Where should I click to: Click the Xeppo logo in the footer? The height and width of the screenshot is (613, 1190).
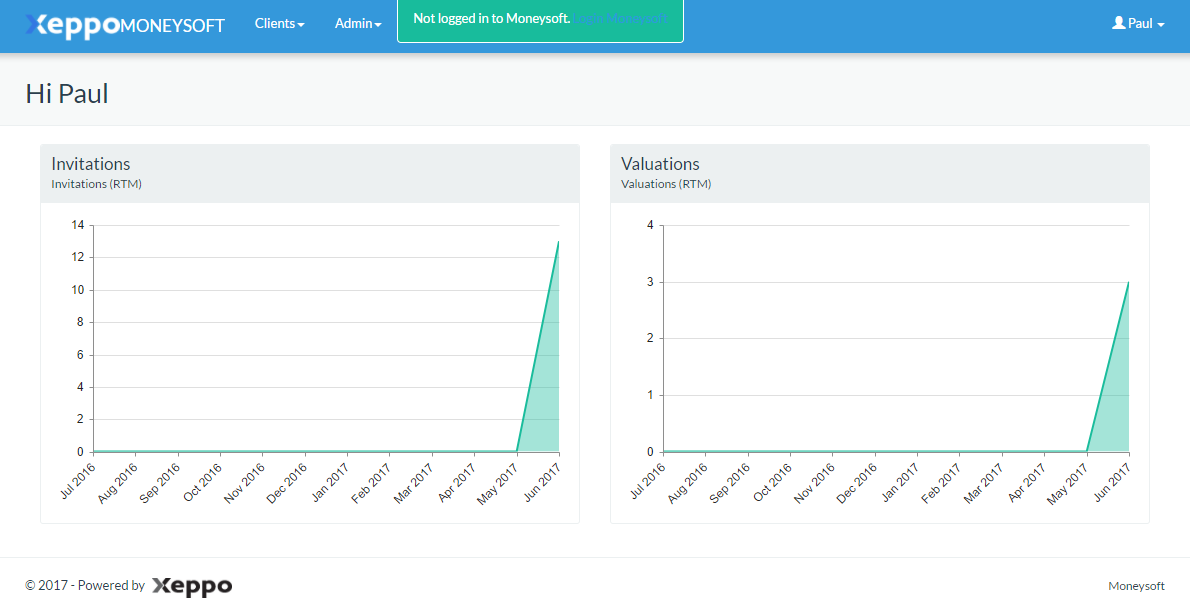pyautogui.click(x=192, y=586)
